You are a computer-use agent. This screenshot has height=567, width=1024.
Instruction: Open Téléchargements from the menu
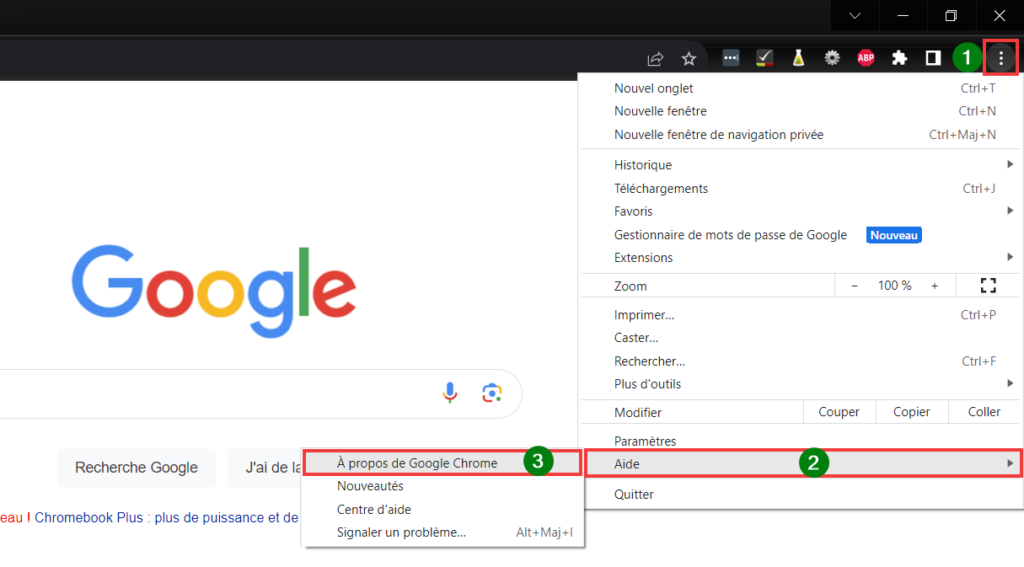(801, 188)
